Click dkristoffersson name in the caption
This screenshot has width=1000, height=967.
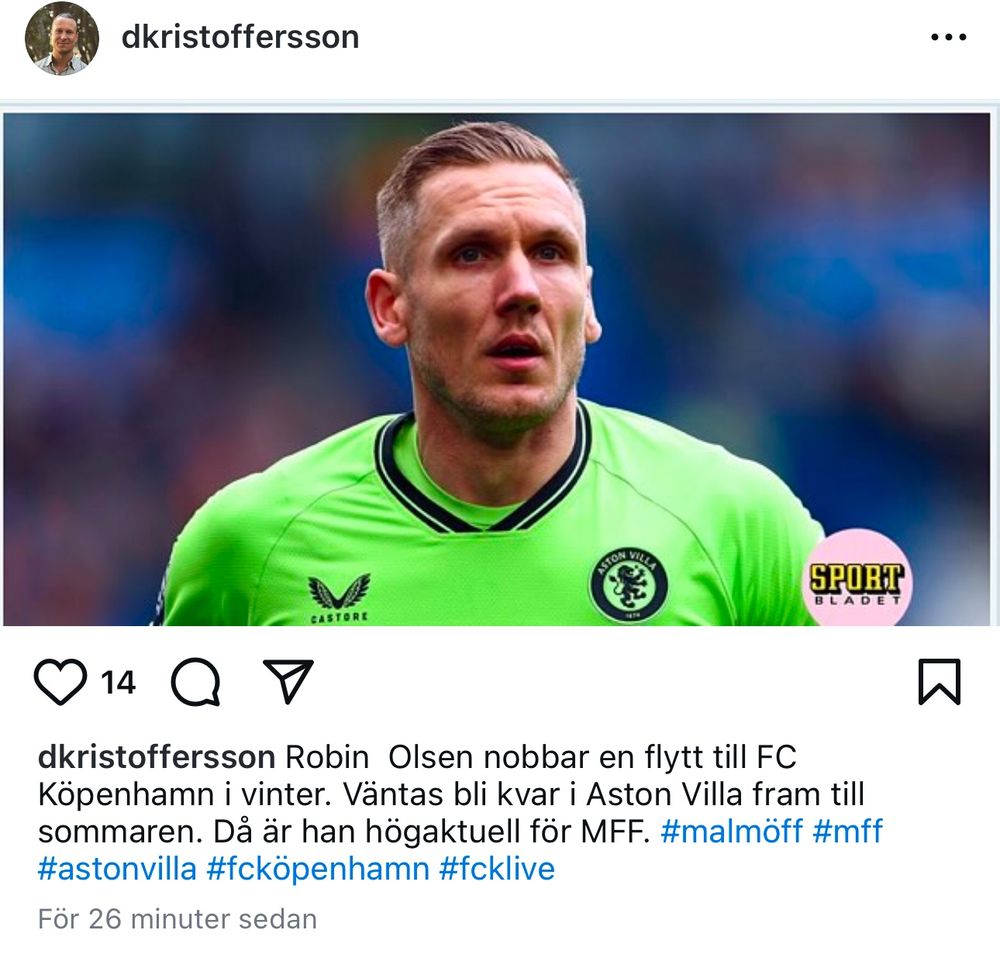tap(157, 757)
